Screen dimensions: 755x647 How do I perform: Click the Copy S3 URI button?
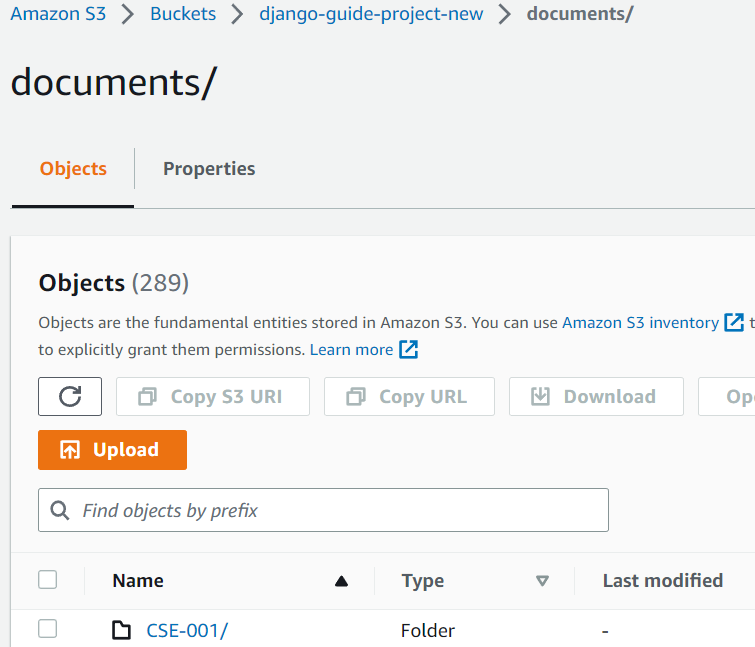pos(212,396)
